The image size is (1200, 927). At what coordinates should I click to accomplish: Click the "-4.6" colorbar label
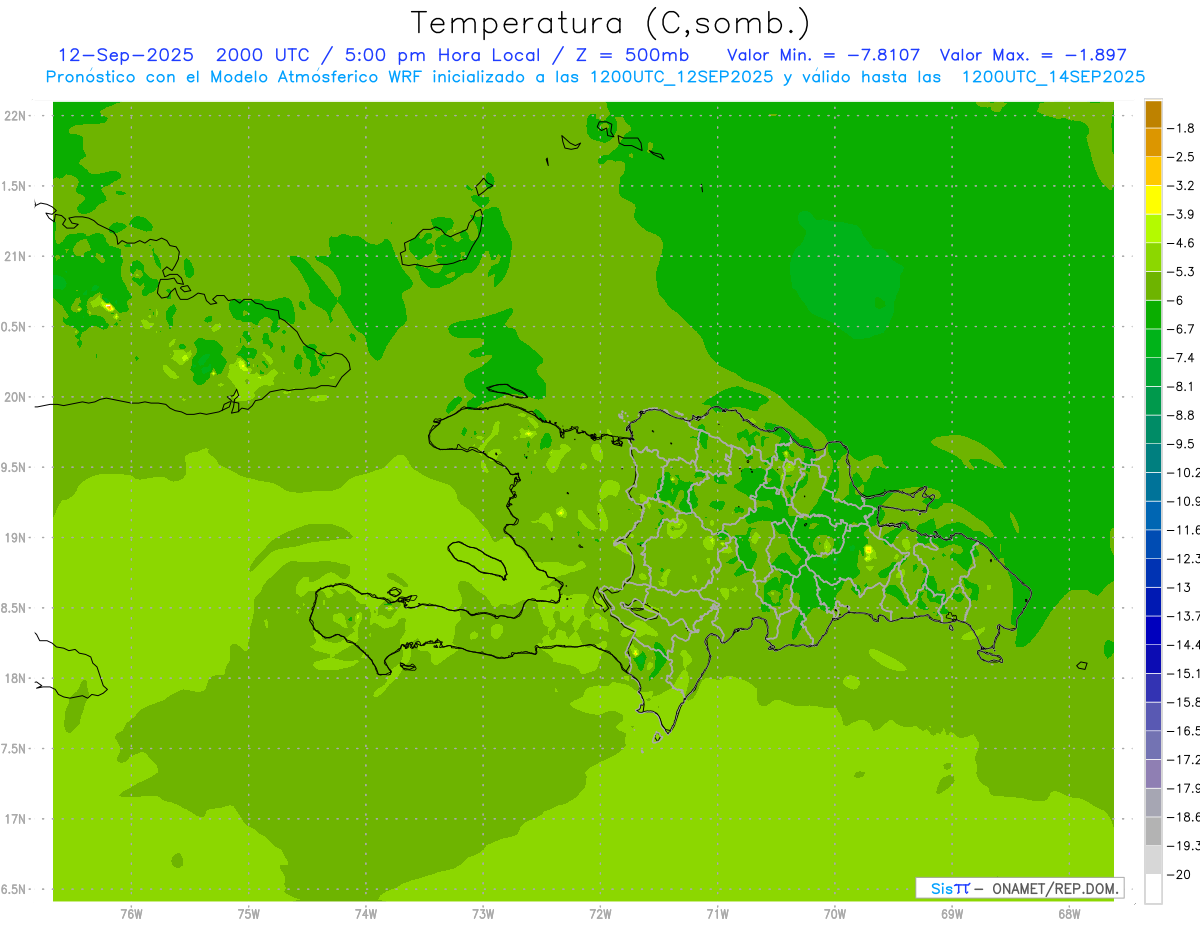point(1182,243)
